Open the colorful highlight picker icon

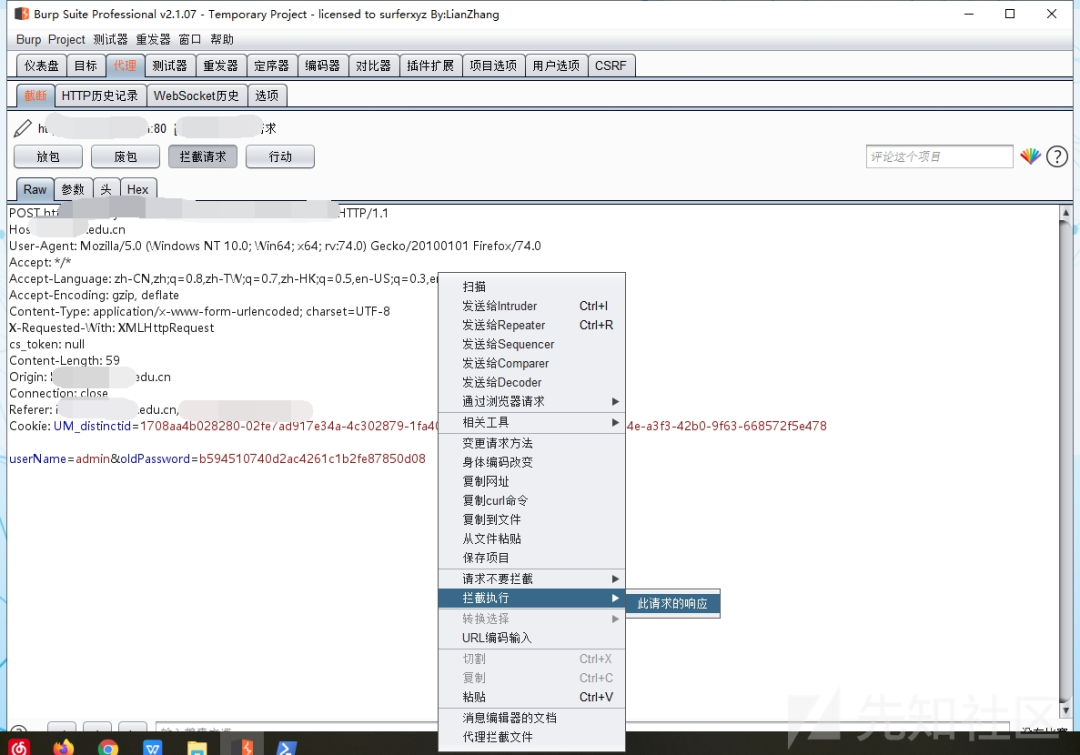(1030, 156)
